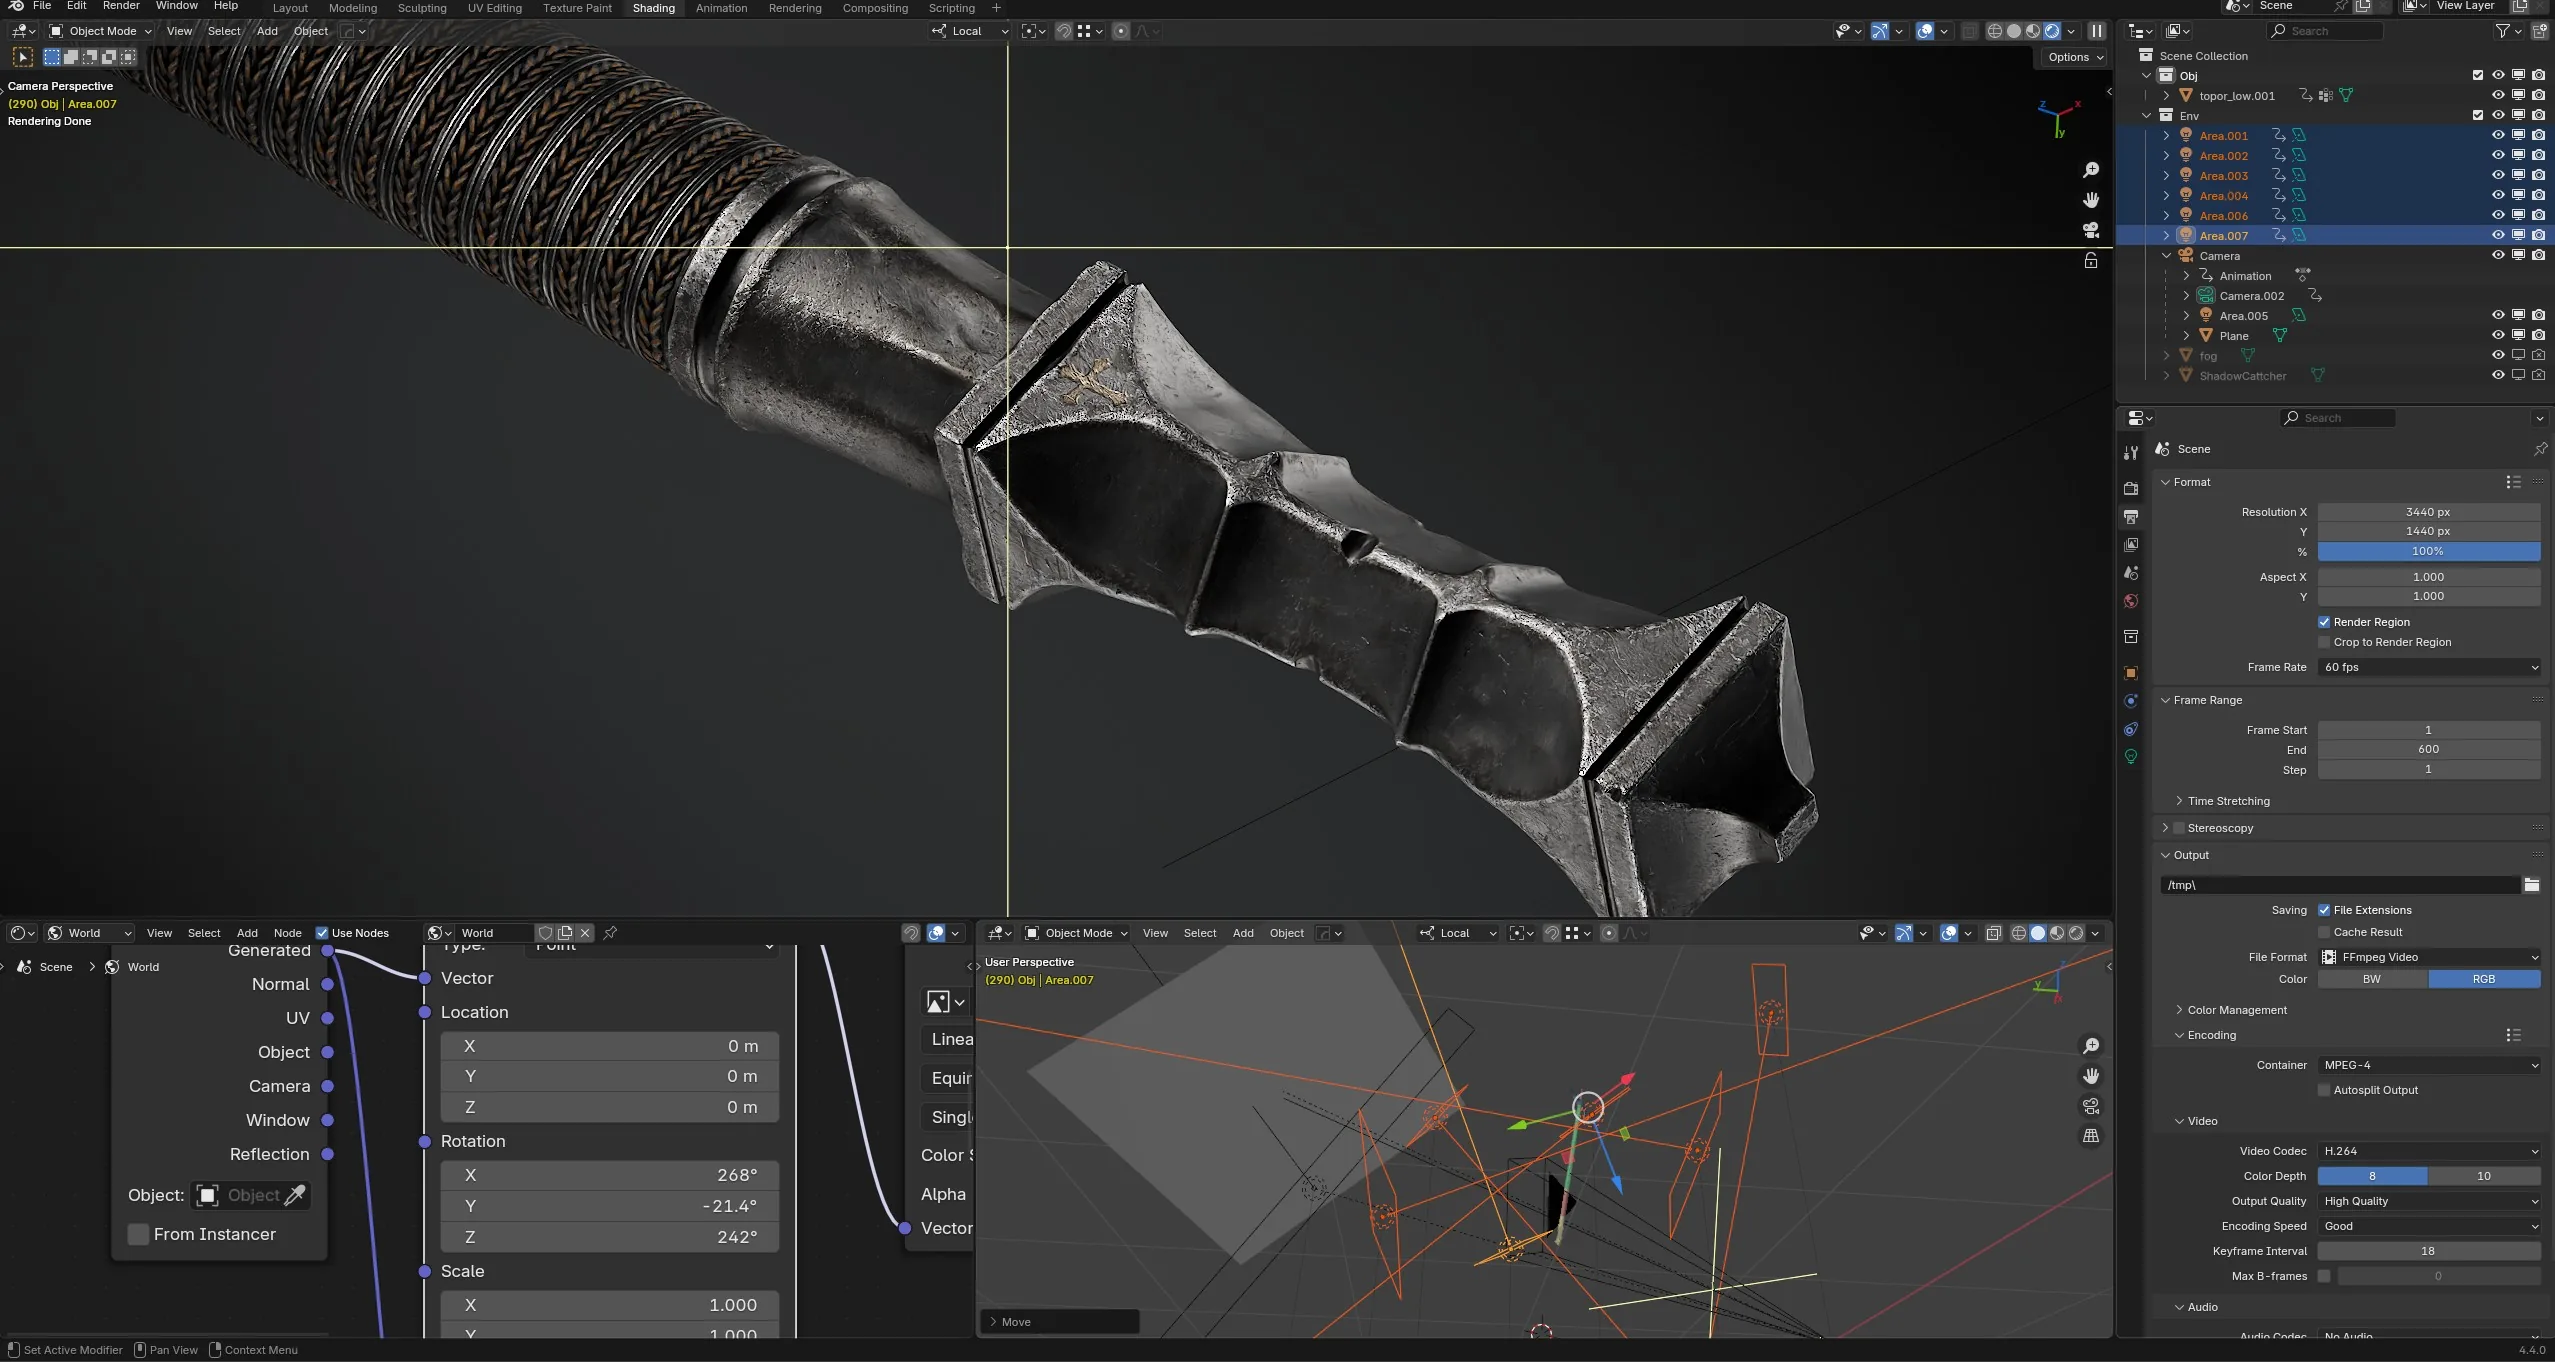This screenshot has height=1362, width=2555.
Task: Toggle lock camera to view icon
Action: [2090, 260]
